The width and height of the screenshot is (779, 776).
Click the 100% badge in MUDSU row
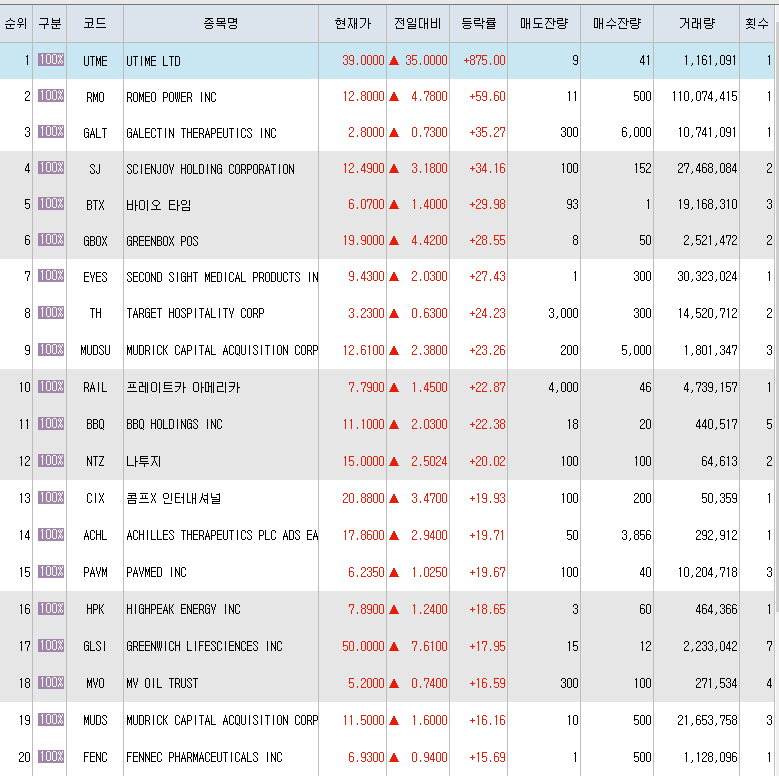[51, 349]
